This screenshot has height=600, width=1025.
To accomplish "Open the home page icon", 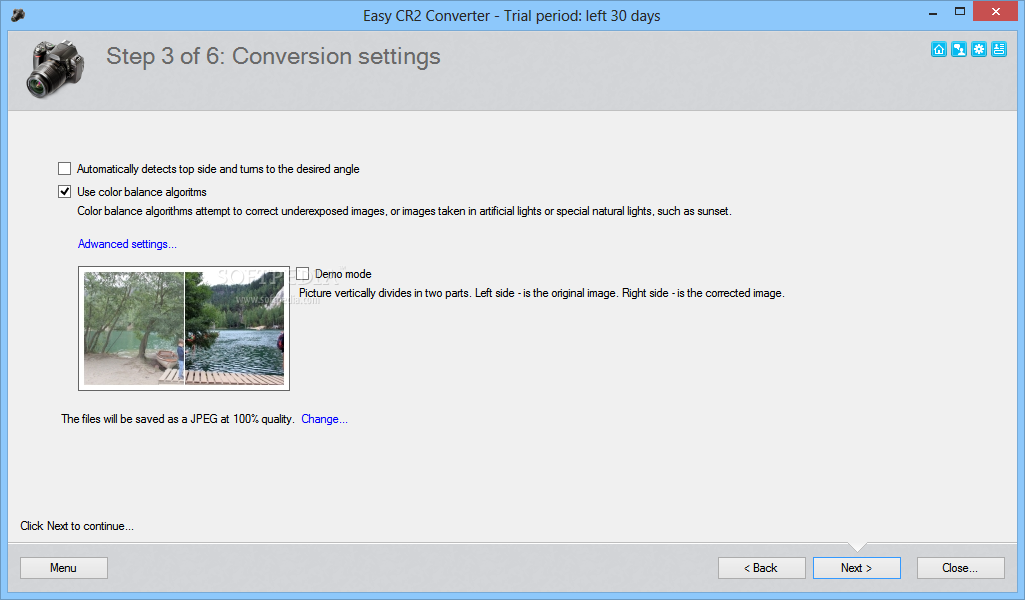I will click(x=939, y=49).
